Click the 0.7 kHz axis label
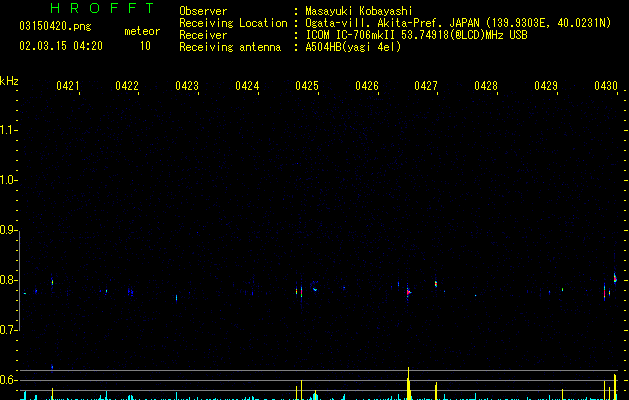Image resolution: width=629 pixels, height=400 pixels. [x=8, y=330]
